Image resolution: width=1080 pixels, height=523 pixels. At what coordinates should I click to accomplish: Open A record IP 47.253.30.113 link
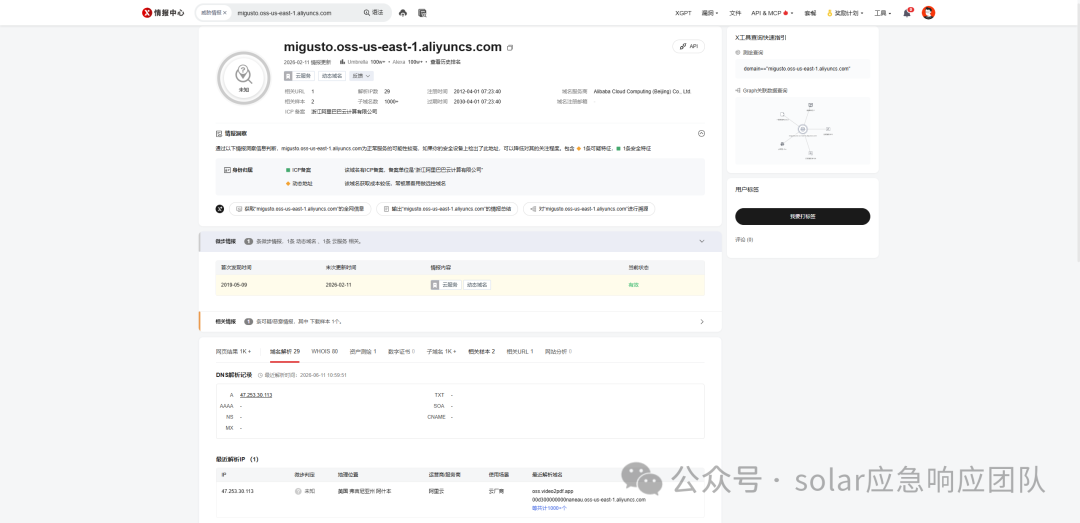tap(256, 395)
